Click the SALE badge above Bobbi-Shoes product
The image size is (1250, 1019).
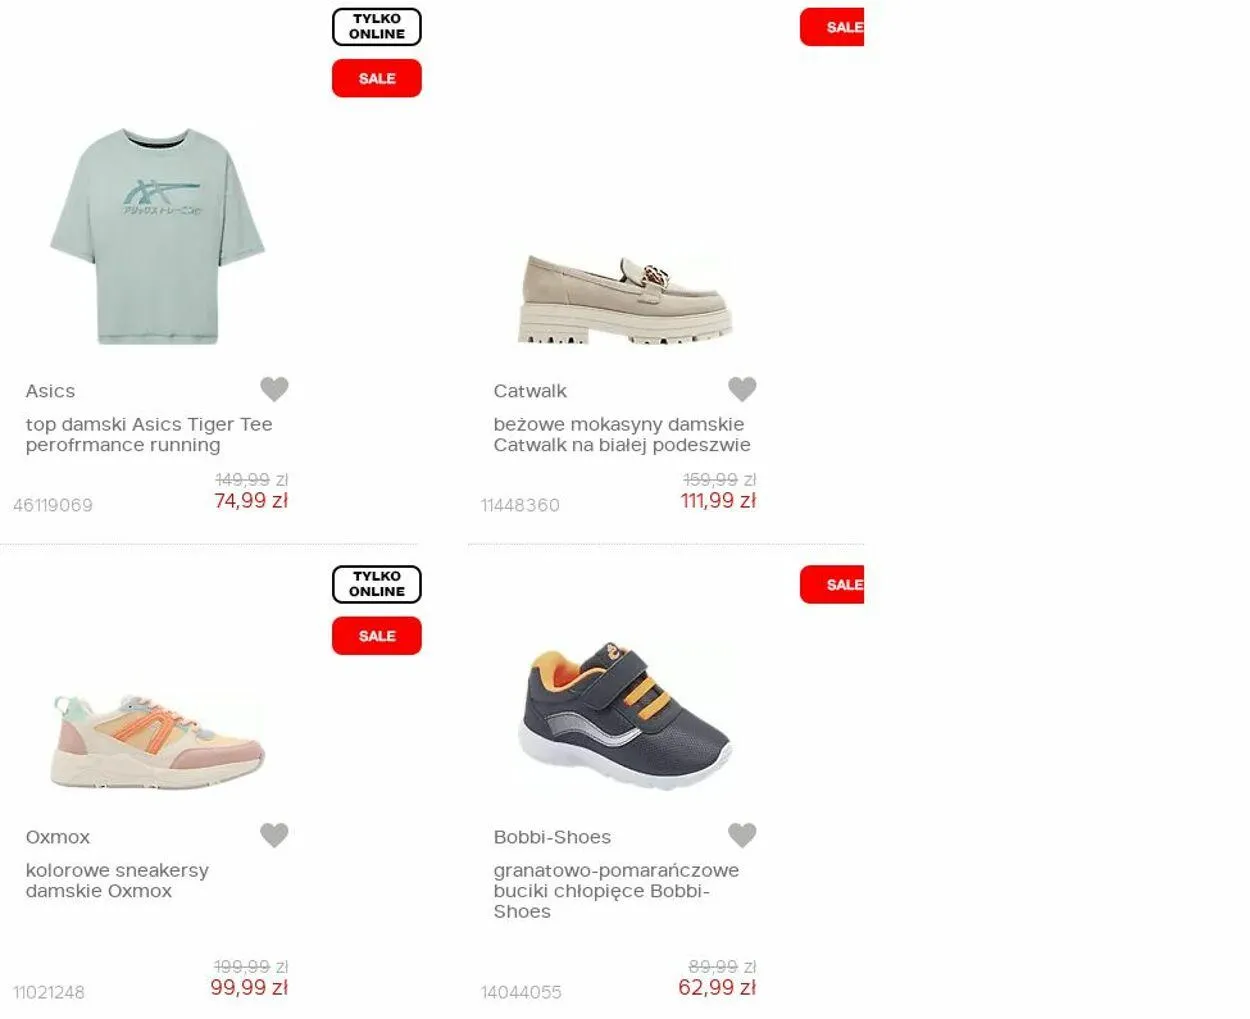click(x=832, y=585)
